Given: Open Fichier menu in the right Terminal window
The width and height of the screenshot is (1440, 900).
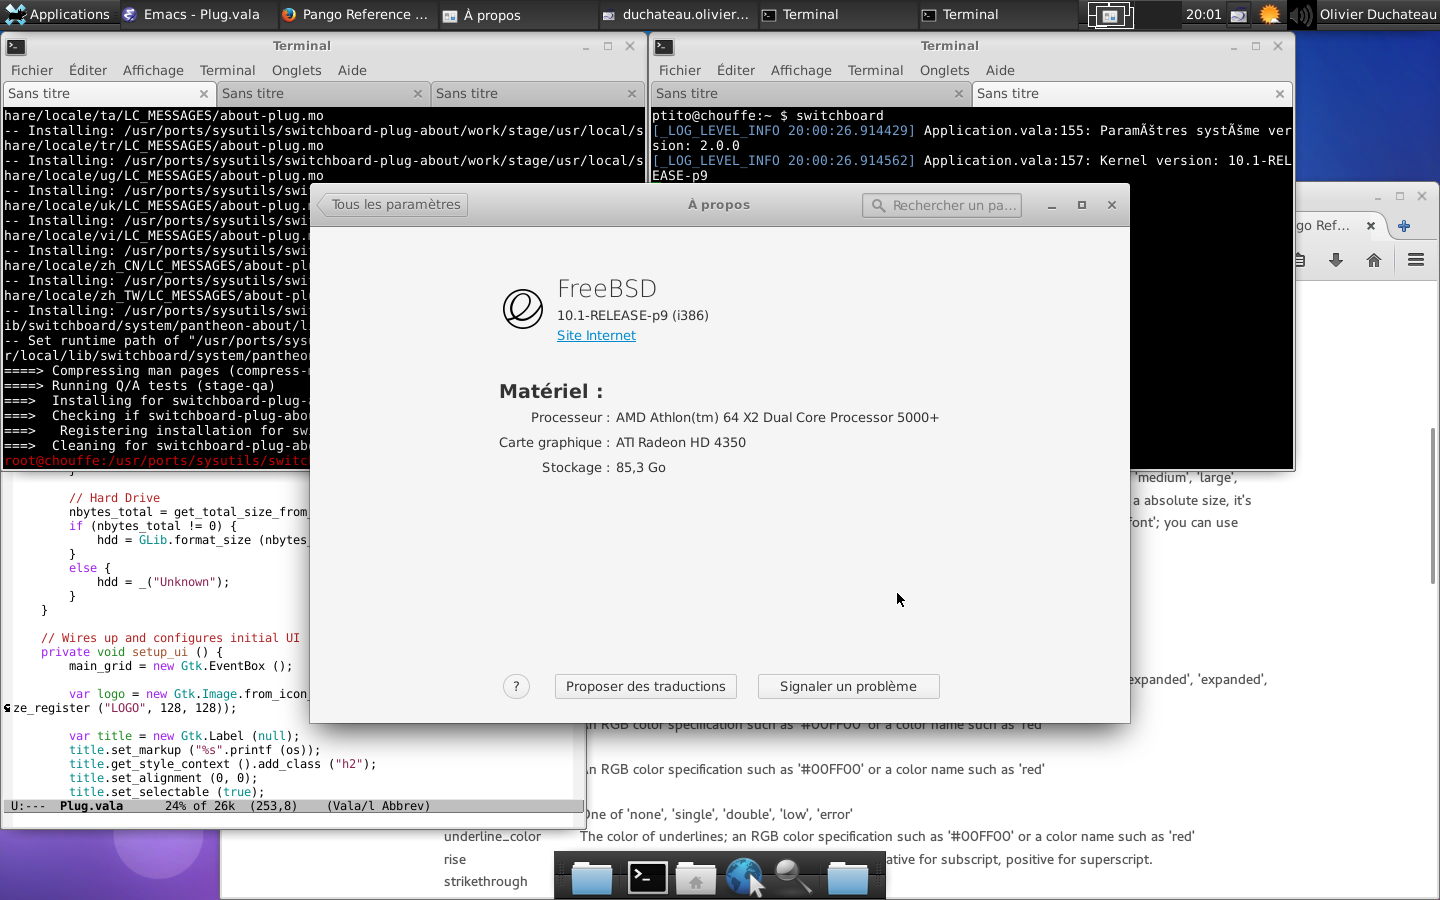Looking at the screenshot, I should [x=680, y=70].
